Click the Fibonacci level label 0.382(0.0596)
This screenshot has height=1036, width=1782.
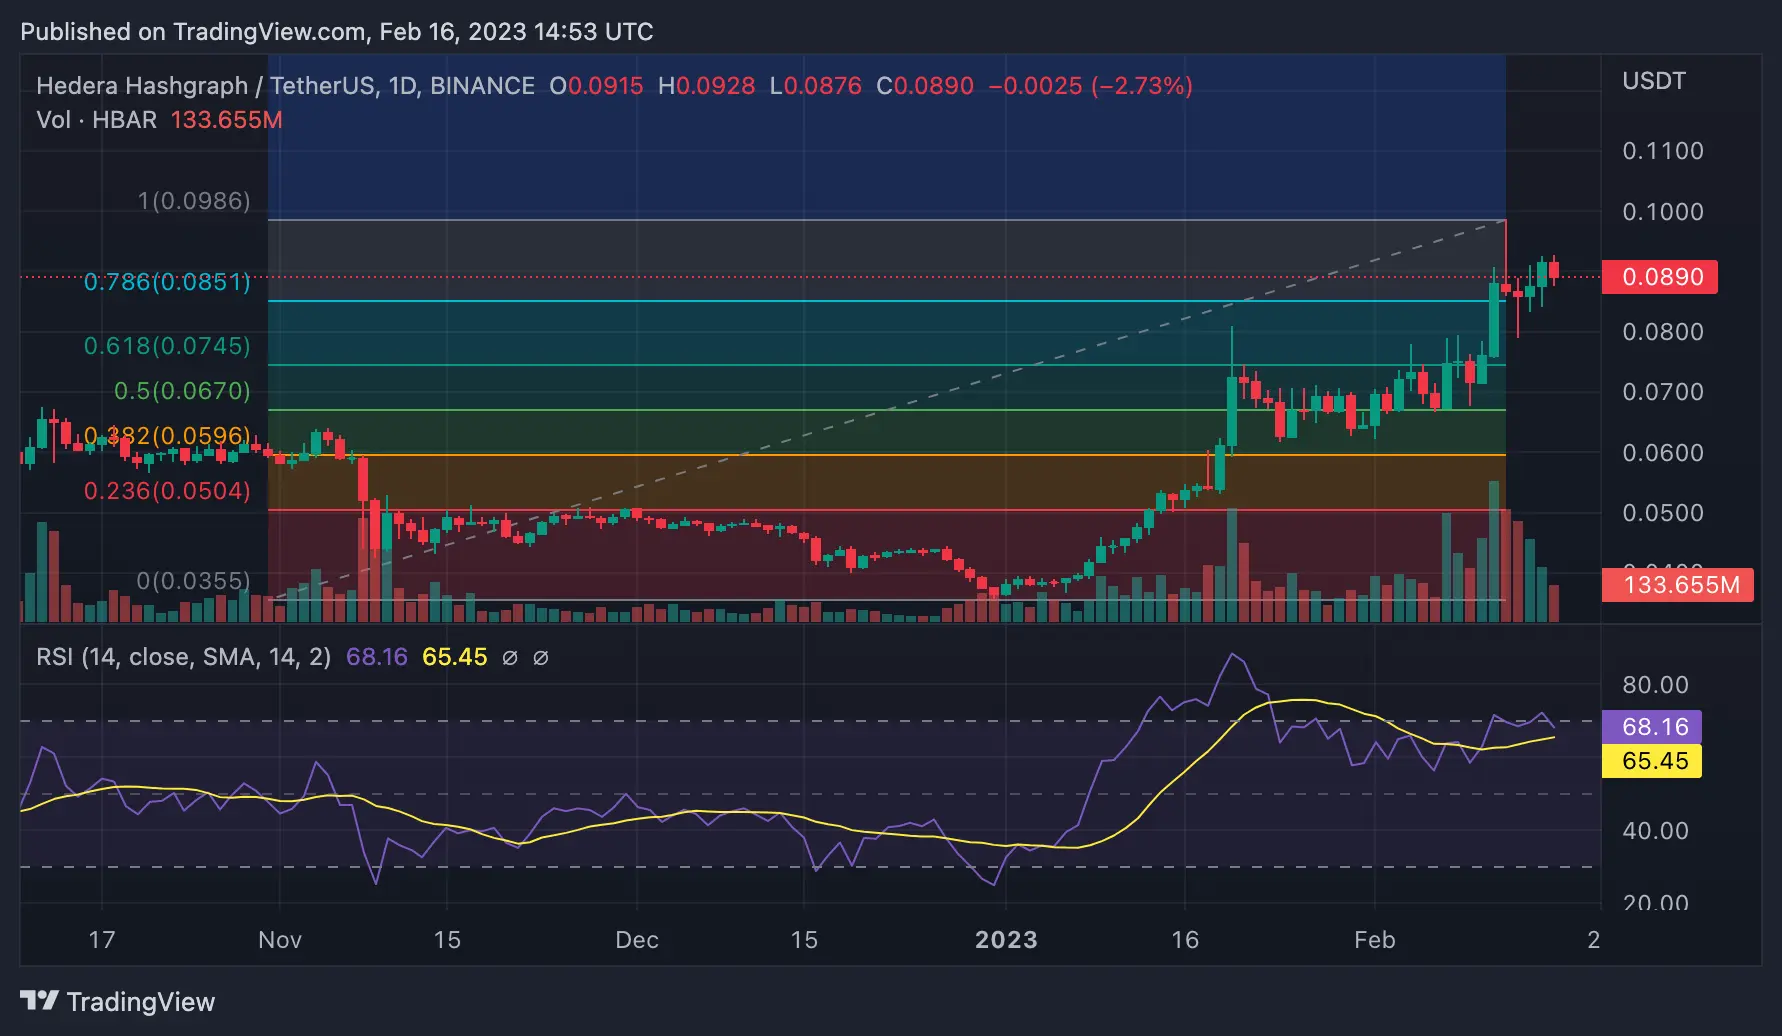click(x=167, y=436)
